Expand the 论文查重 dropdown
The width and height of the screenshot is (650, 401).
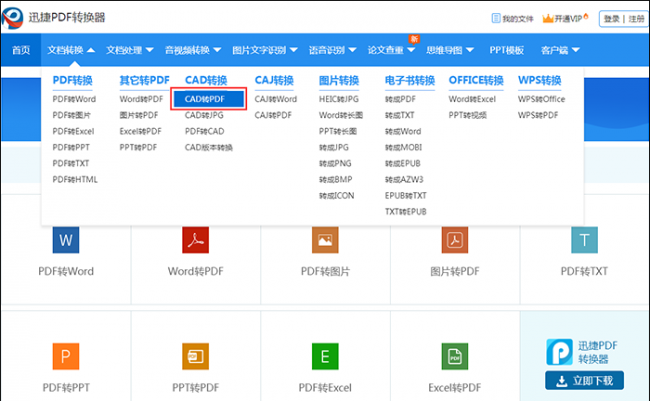[x=411, y=50]
